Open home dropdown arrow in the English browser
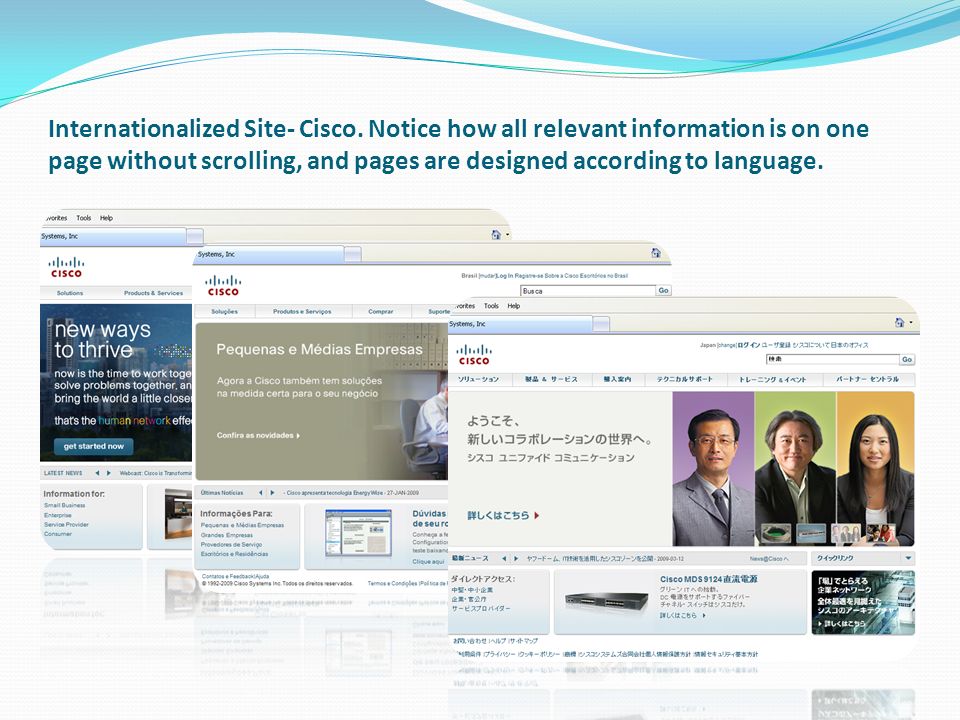The image size is (960, 720). click(x=508, y=235)
